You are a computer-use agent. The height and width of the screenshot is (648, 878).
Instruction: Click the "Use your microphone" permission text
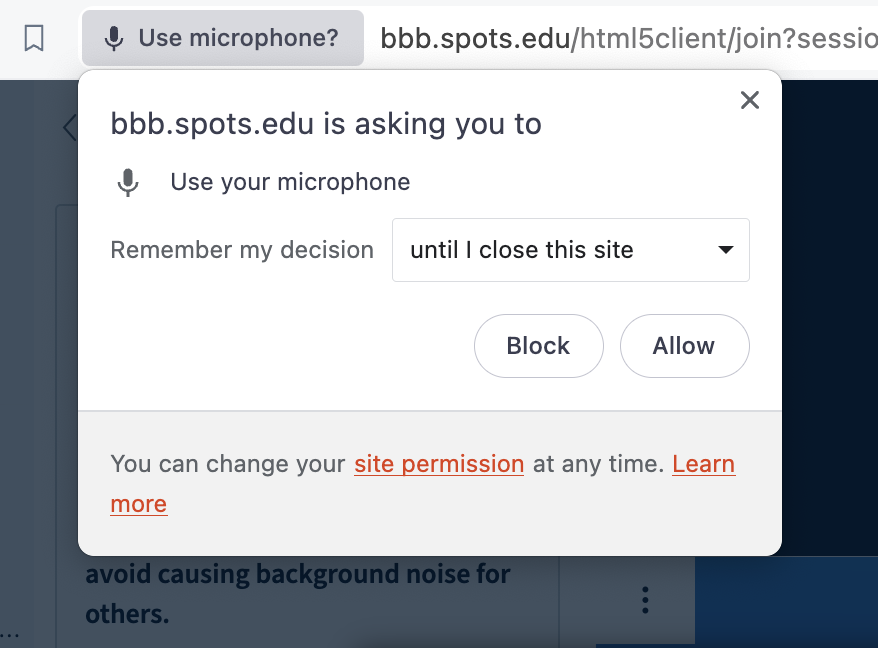[x=290, y=183]
